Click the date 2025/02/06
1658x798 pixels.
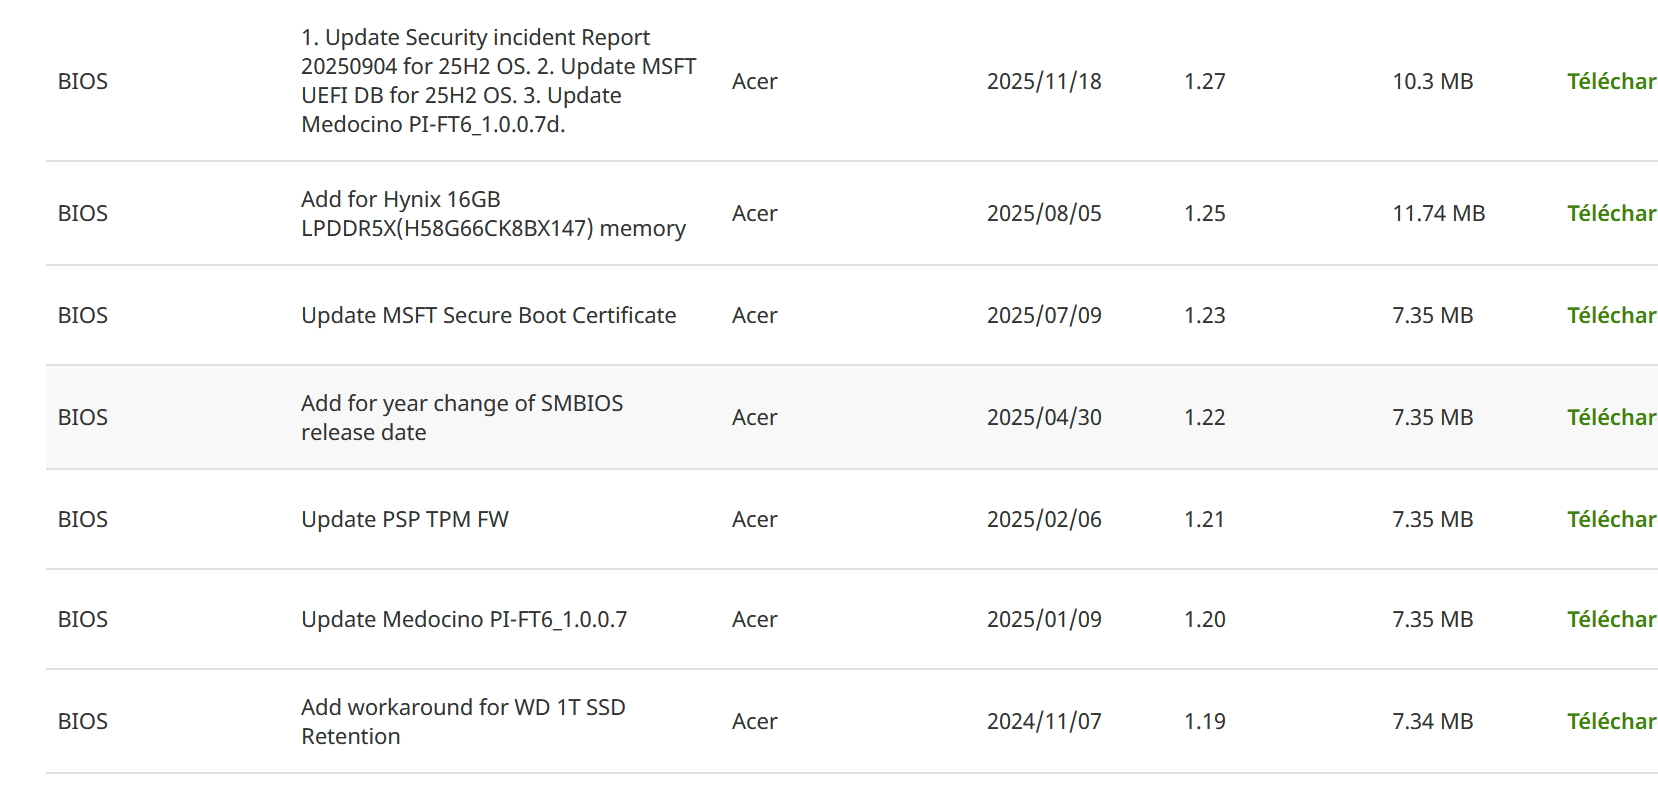1044,520
